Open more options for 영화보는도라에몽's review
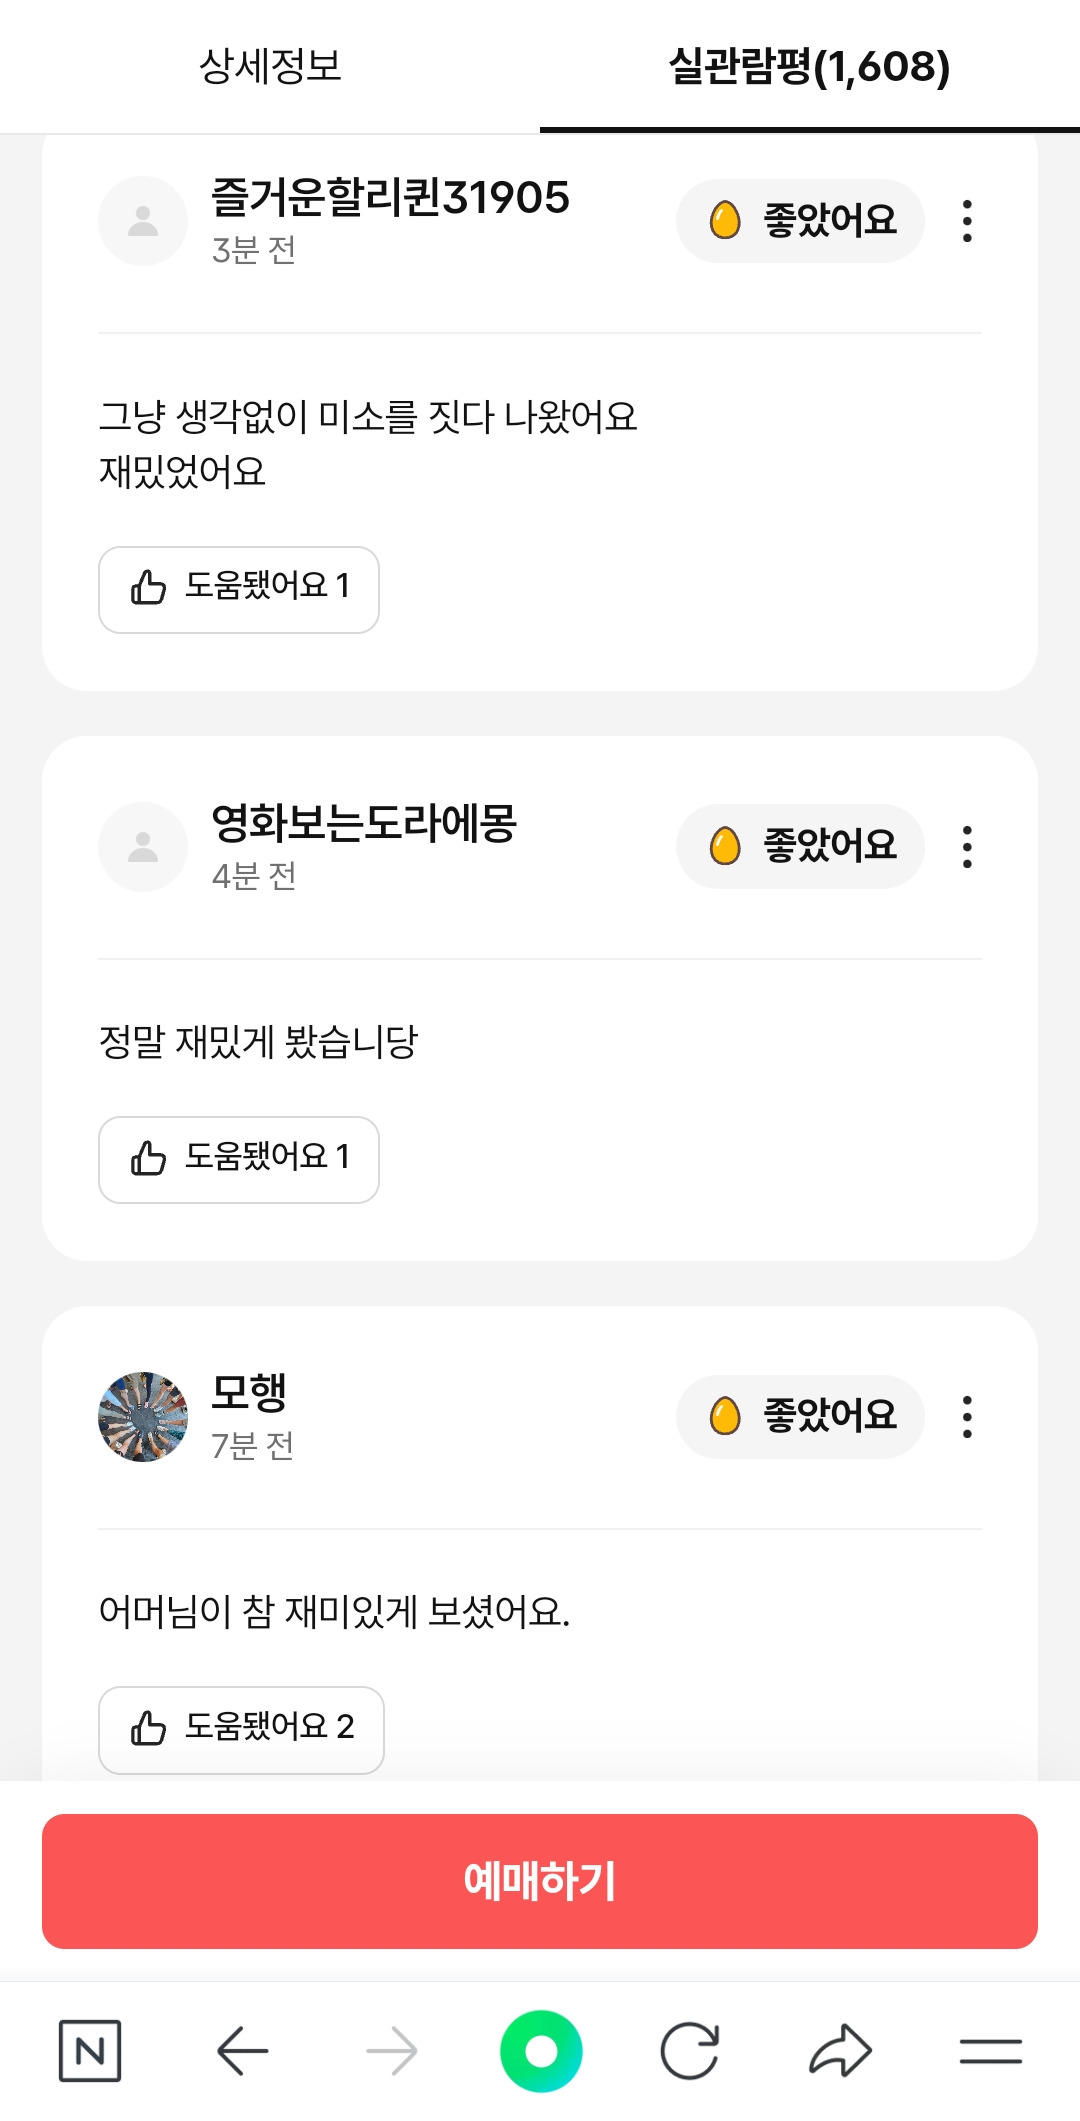The width and height of the screenshot is (1080, 2121). coord(967,847)
